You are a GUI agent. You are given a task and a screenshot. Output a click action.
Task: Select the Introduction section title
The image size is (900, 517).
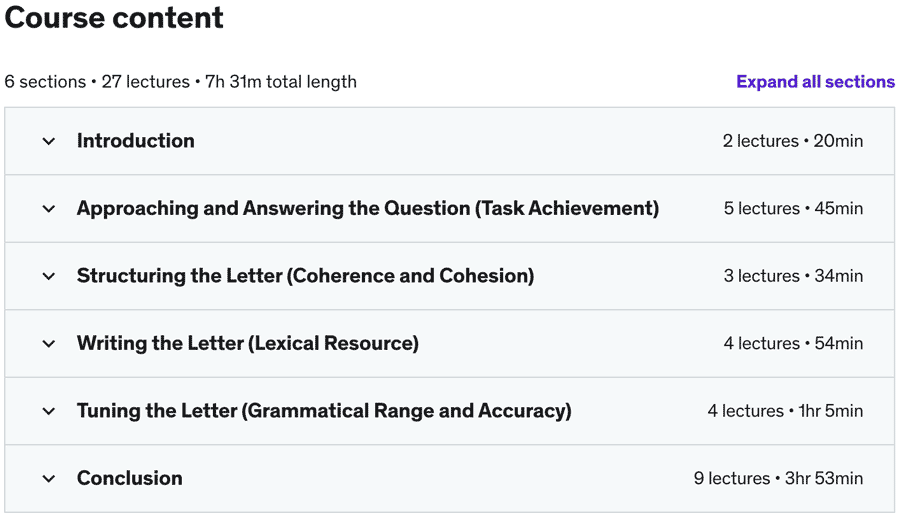click(x=136, y=141)
